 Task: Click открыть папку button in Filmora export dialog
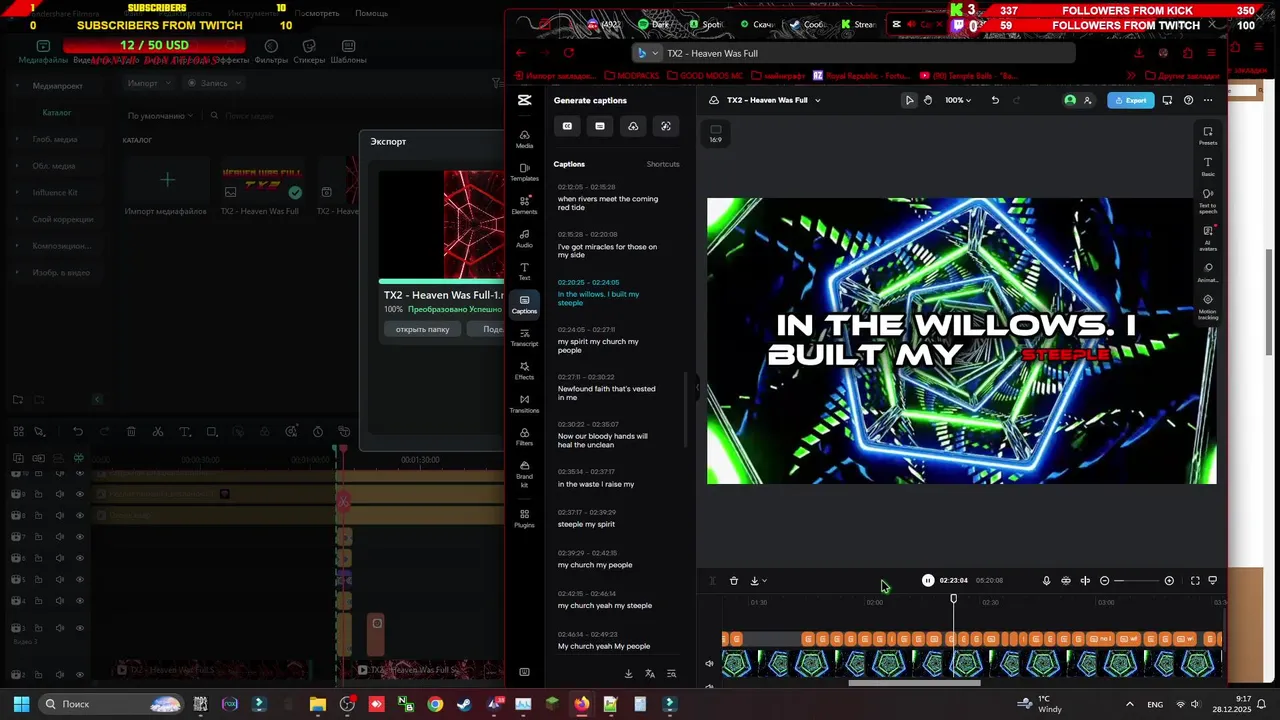[422, 329]
